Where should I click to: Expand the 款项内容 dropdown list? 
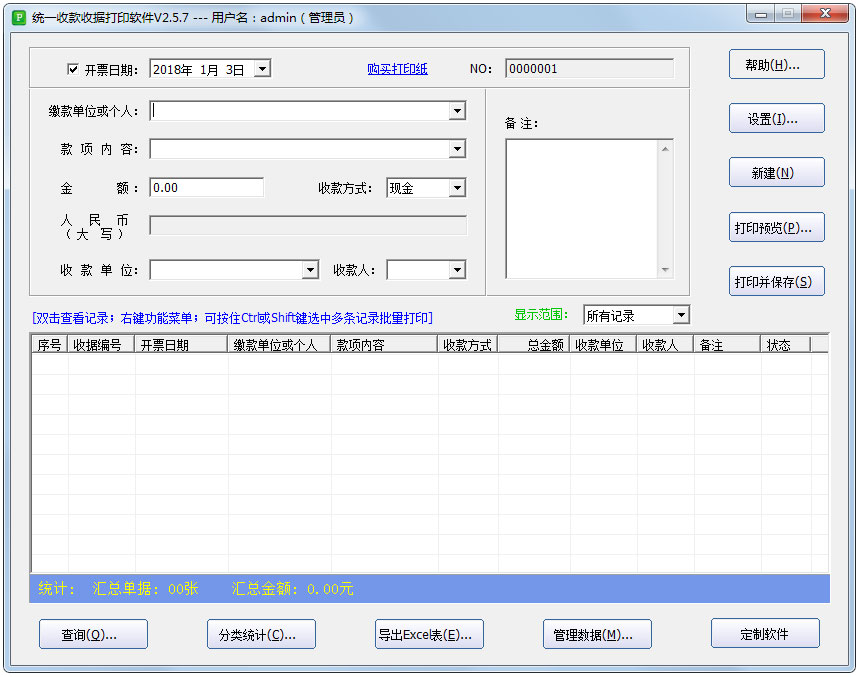457,149
